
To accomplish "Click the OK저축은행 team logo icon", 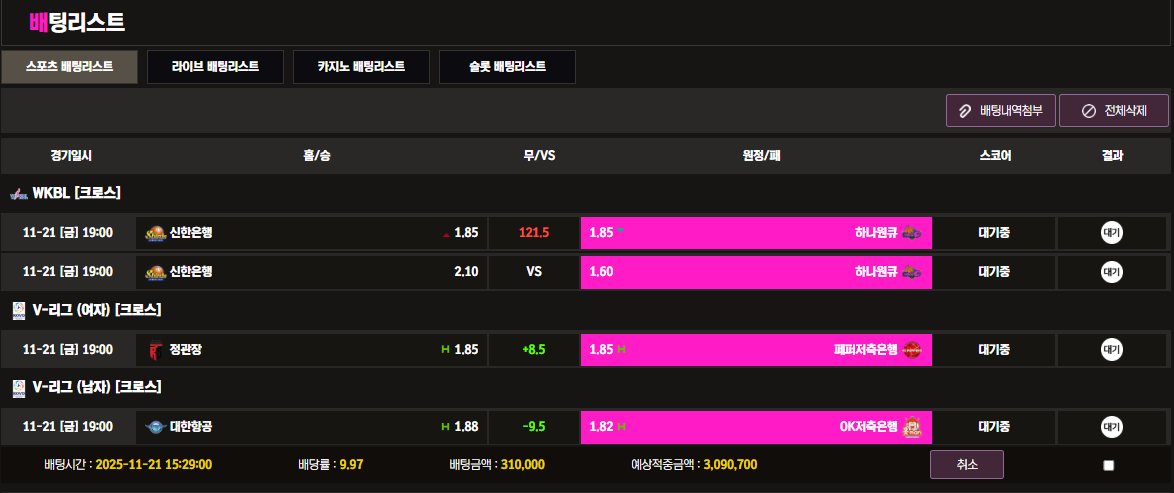I will click(910, 427).
